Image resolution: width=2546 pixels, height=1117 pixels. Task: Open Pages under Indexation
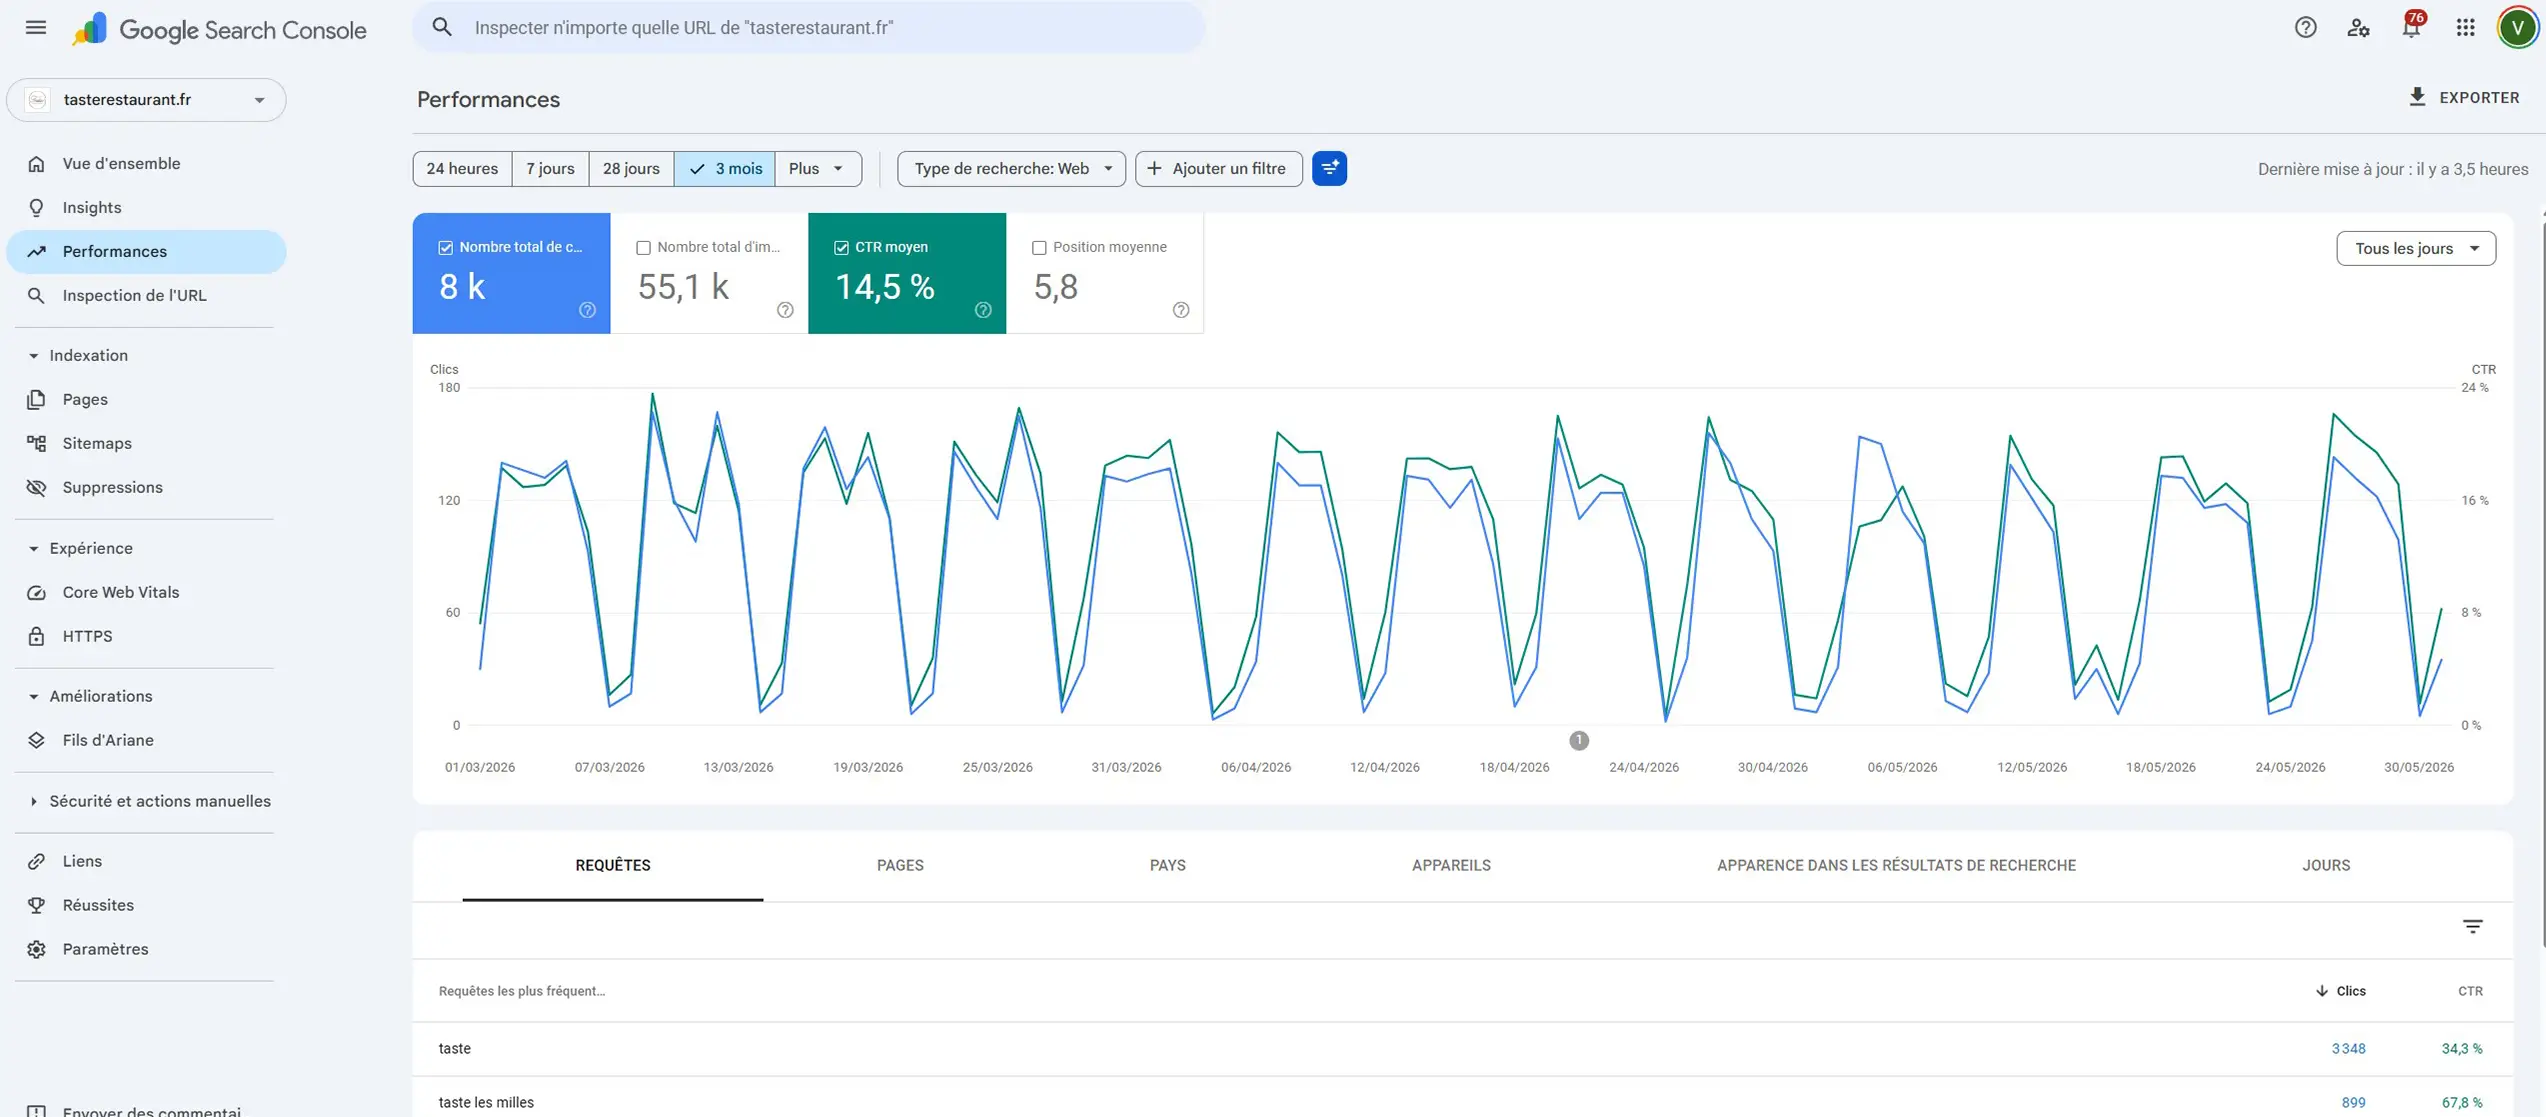point(146,400)
